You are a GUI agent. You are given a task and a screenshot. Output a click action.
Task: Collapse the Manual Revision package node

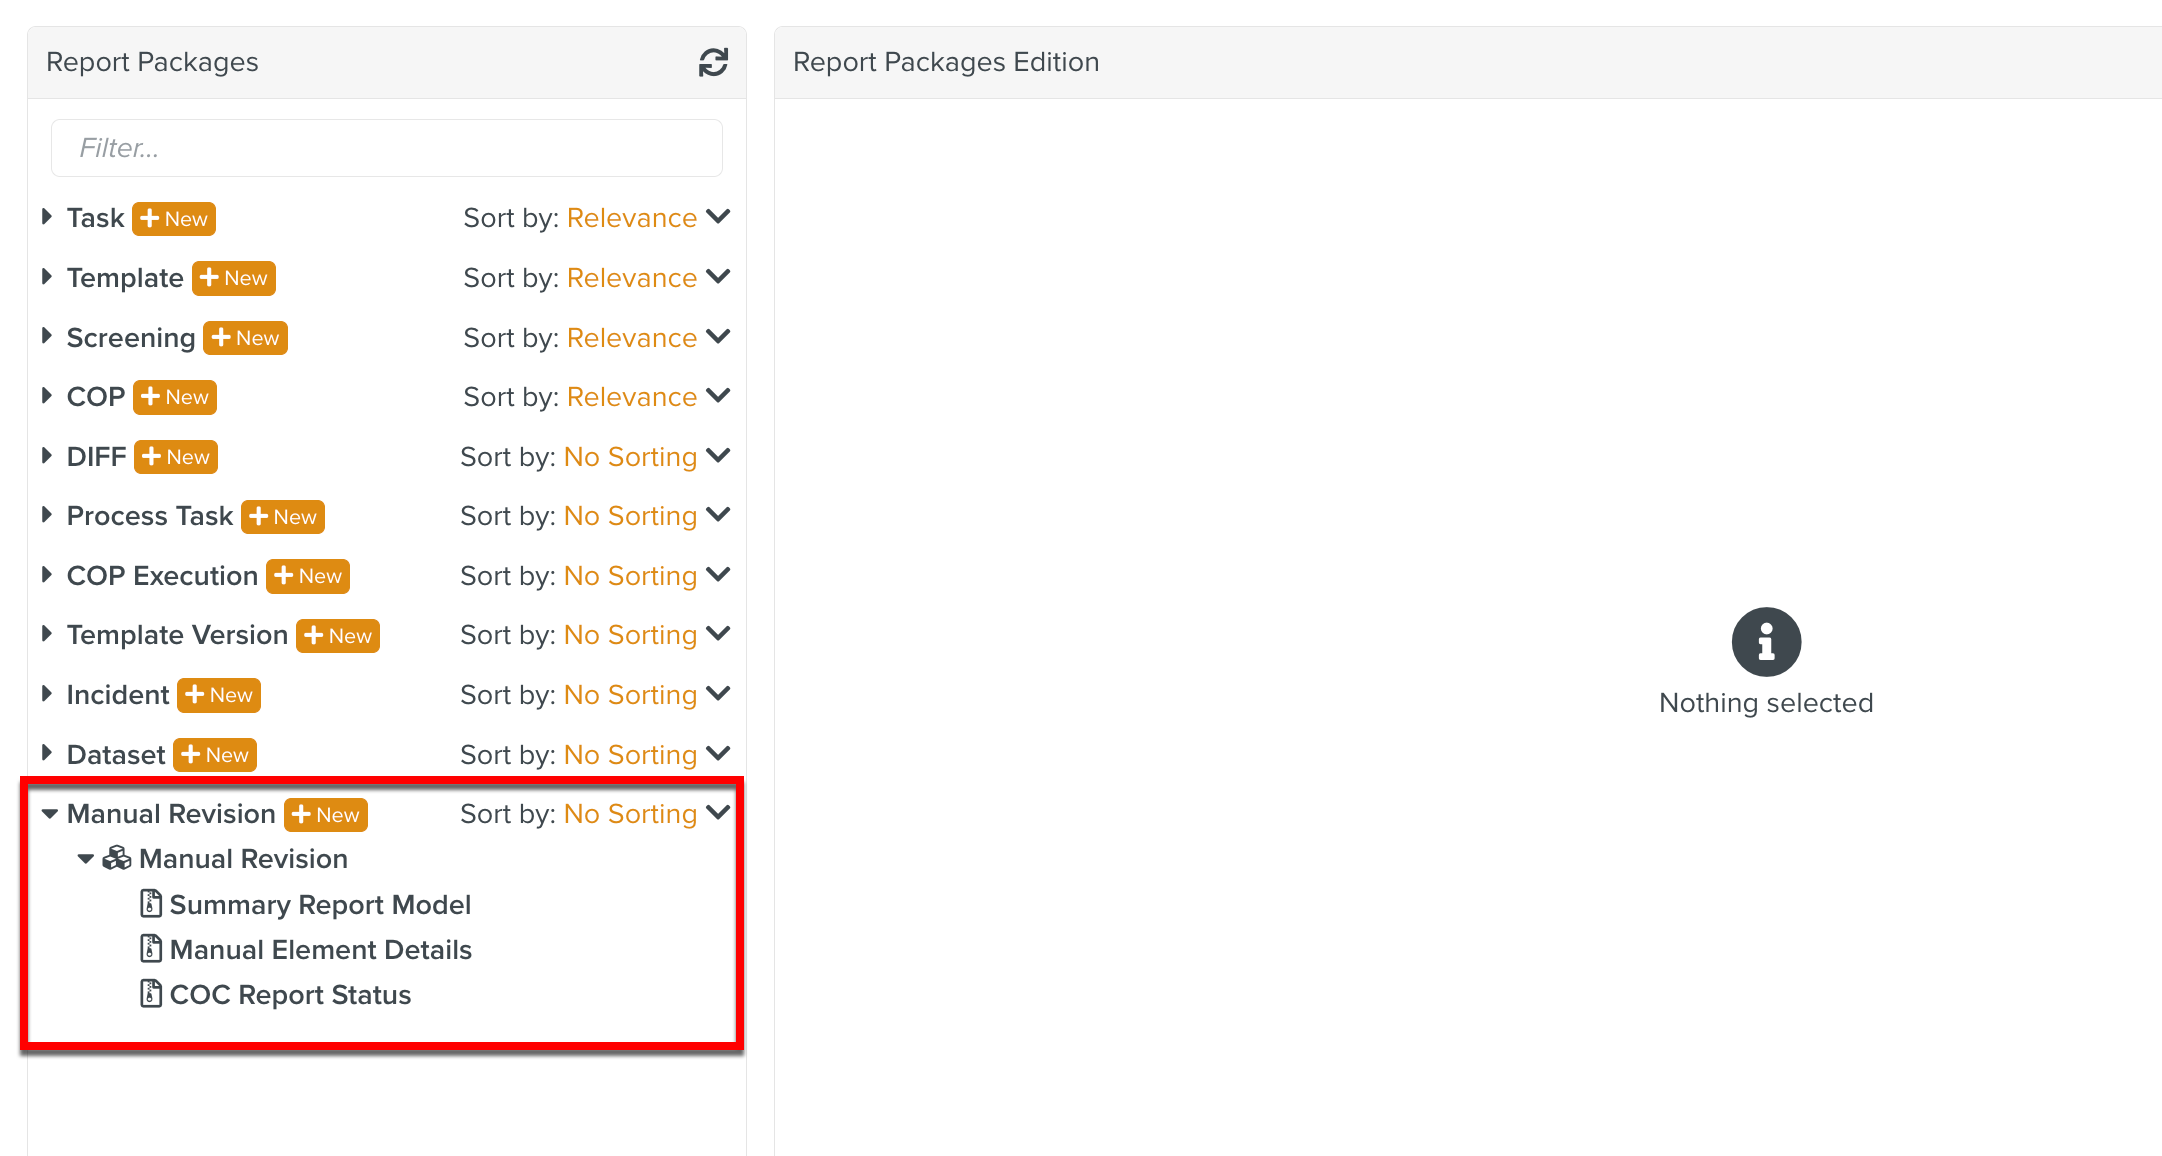click(x=86, y=859)
